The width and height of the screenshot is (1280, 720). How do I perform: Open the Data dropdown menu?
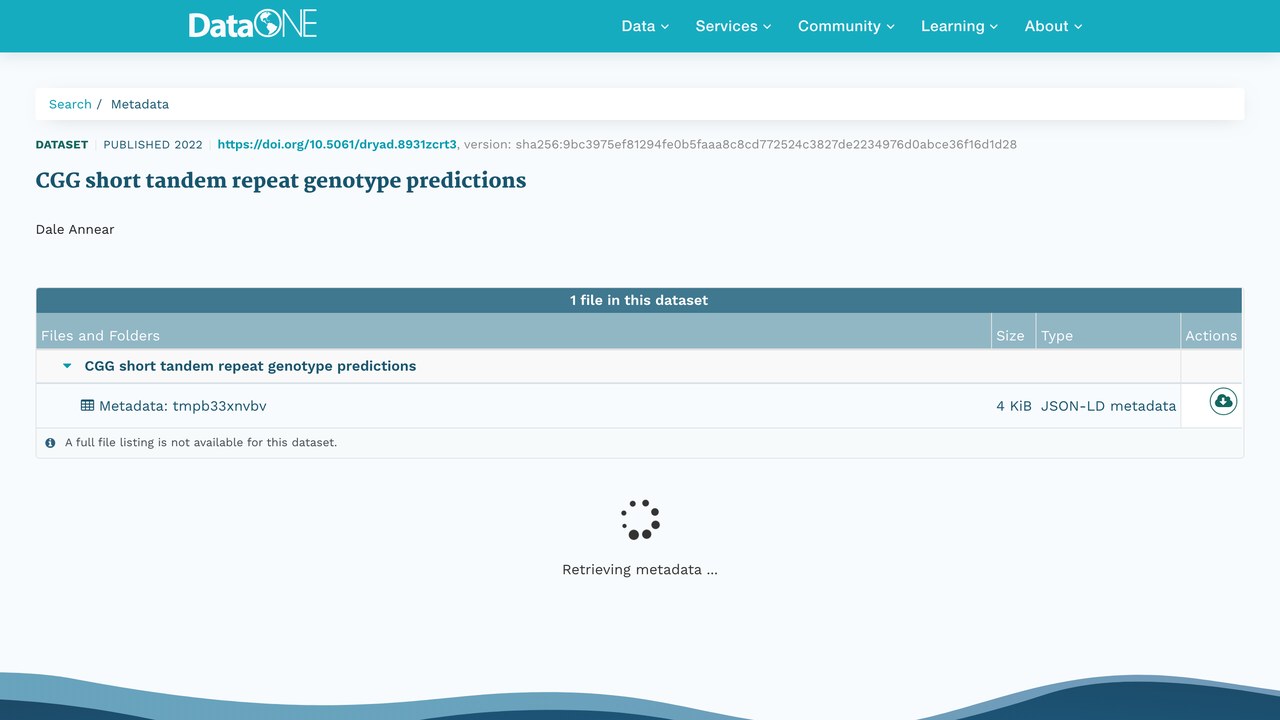pyautogui.click(x=645, y=26)
